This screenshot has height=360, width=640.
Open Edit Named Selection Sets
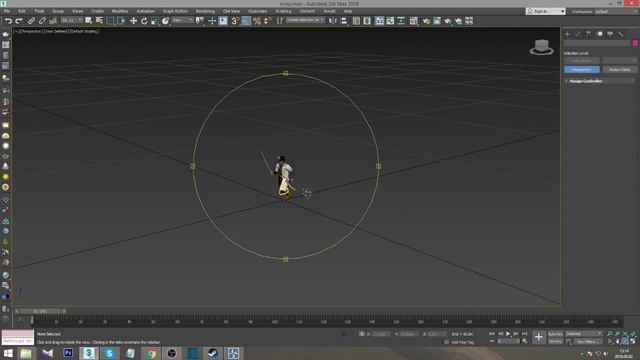[280, 21]
